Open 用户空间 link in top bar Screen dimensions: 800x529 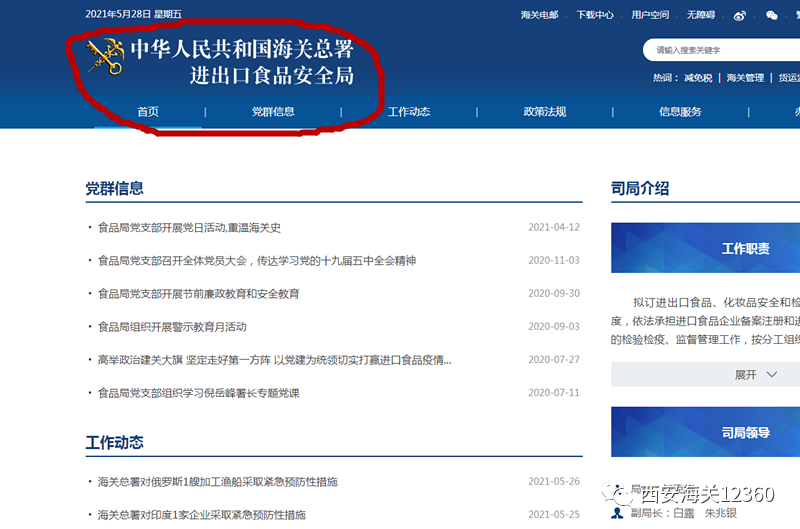tap(650, 15)
